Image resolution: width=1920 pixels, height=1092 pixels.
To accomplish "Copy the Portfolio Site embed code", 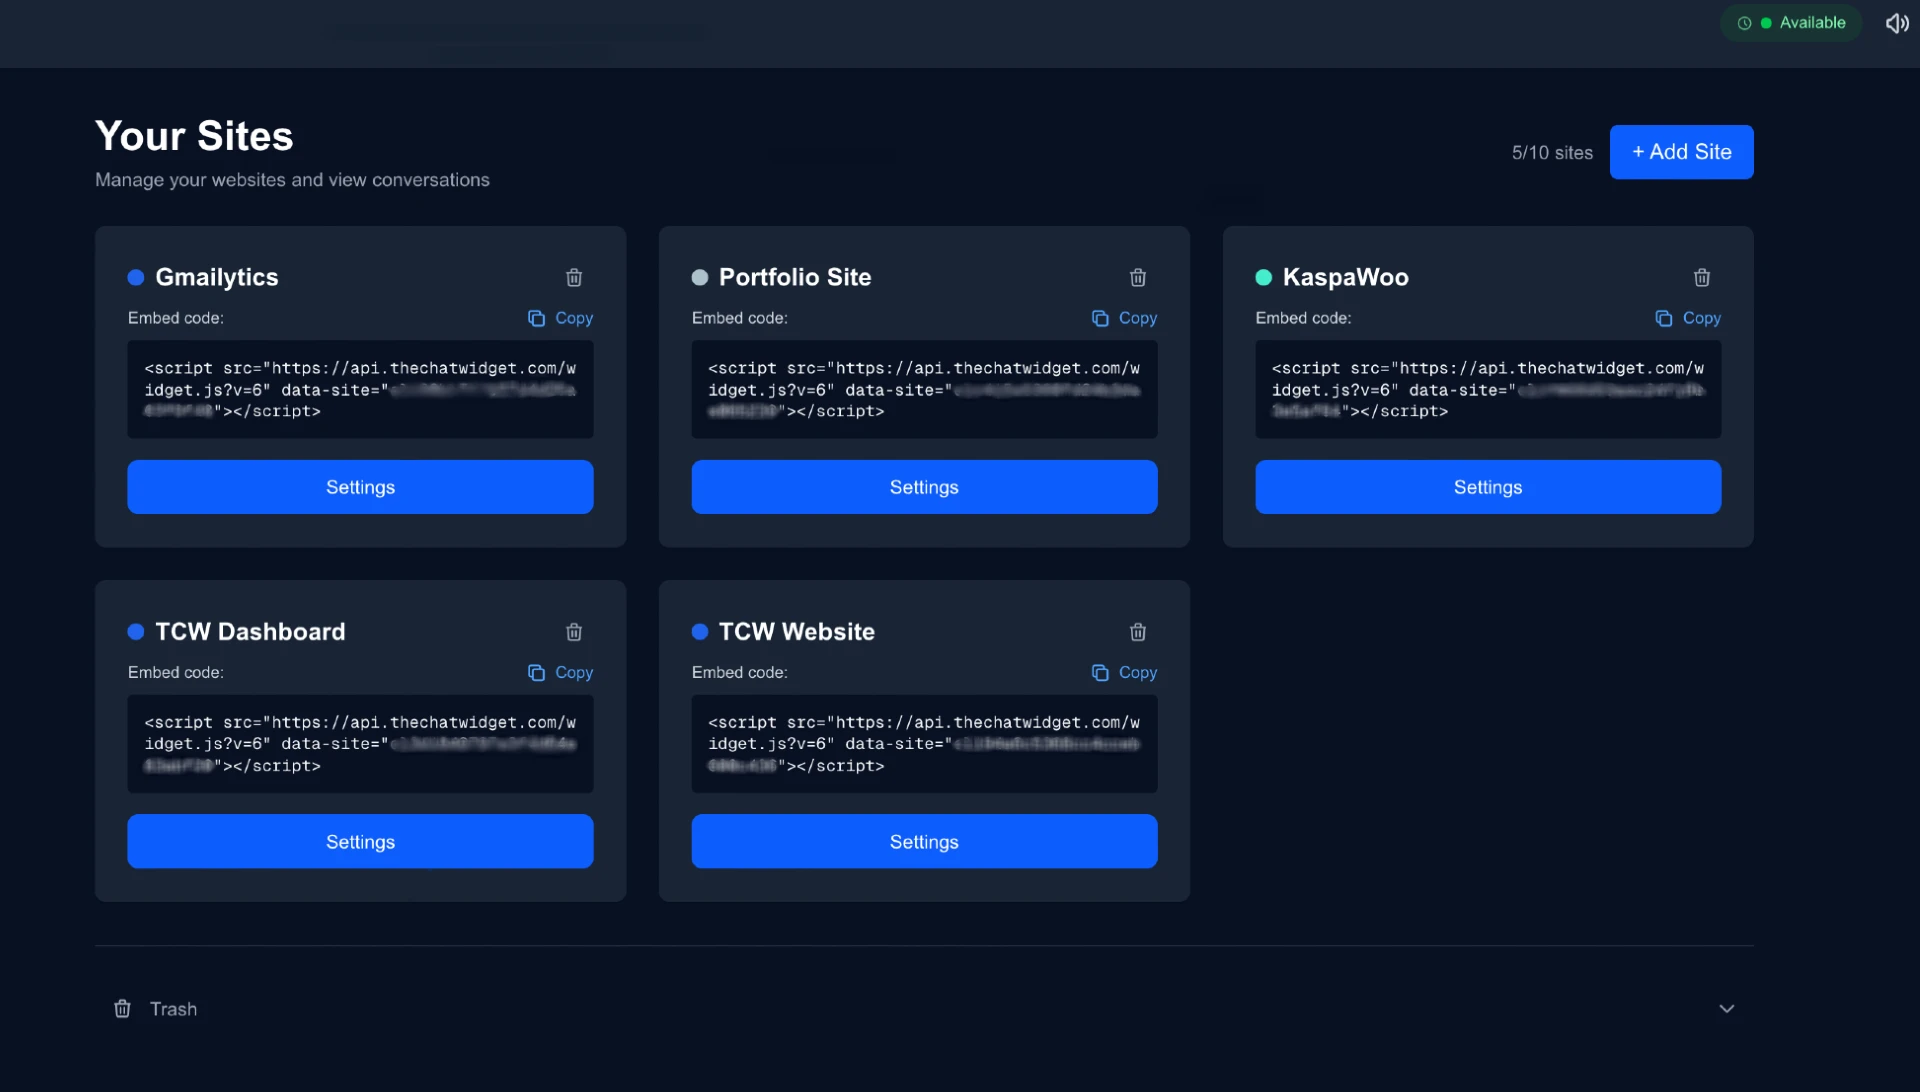I will click(x=1124, y=318).
